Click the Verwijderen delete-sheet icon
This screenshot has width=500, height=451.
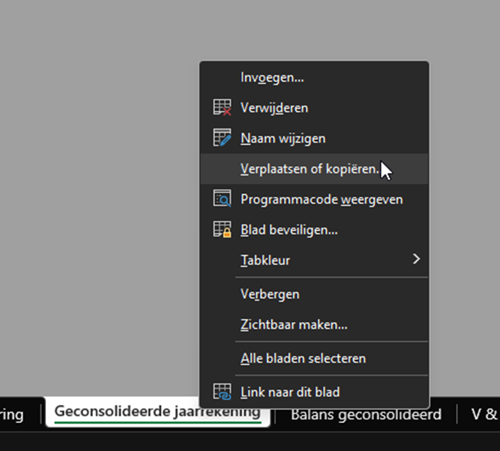222,107
